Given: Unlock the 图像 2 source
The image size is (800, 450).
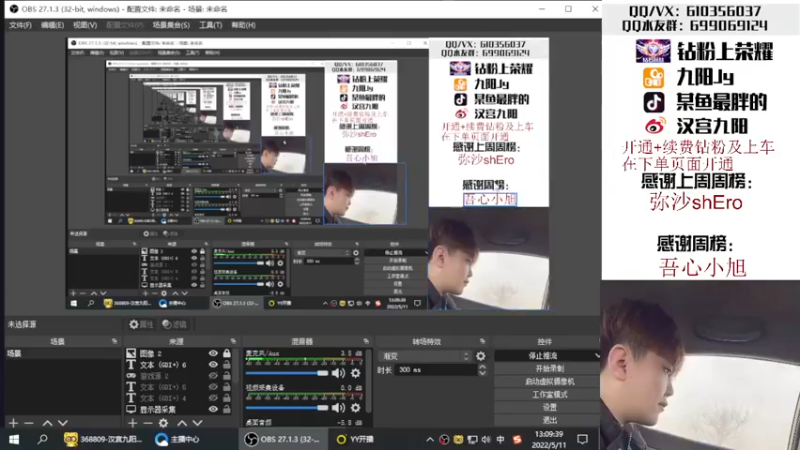Looking at the screenshot, I should click(x=227, y=353).
